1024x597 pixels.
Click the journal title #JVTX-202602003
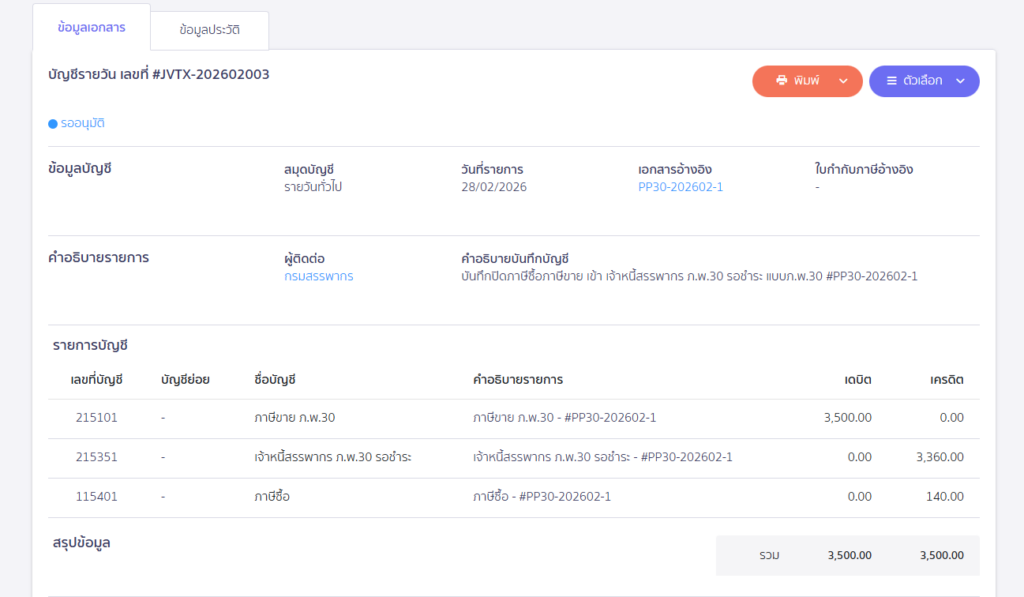159,74
